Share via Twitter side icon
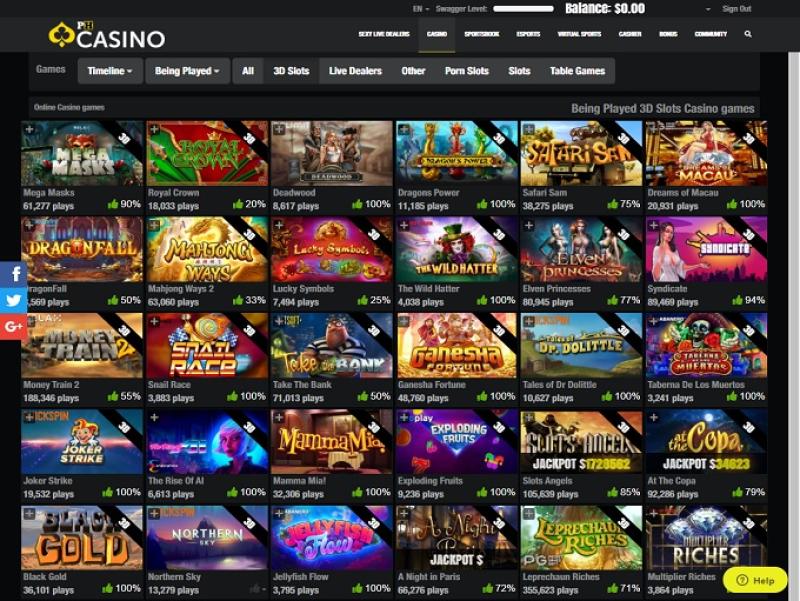The image size is (800, 601). [13, 299]
